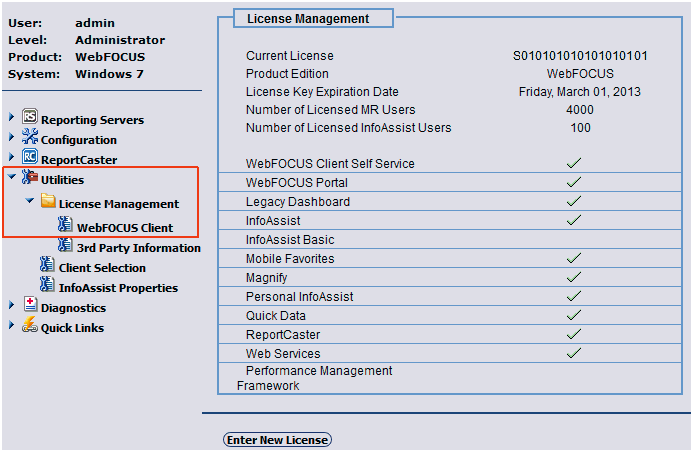This screenshot has height=452, width=693.
Task: Click the ReportCaster RC icon
Action: coord(30,156)
